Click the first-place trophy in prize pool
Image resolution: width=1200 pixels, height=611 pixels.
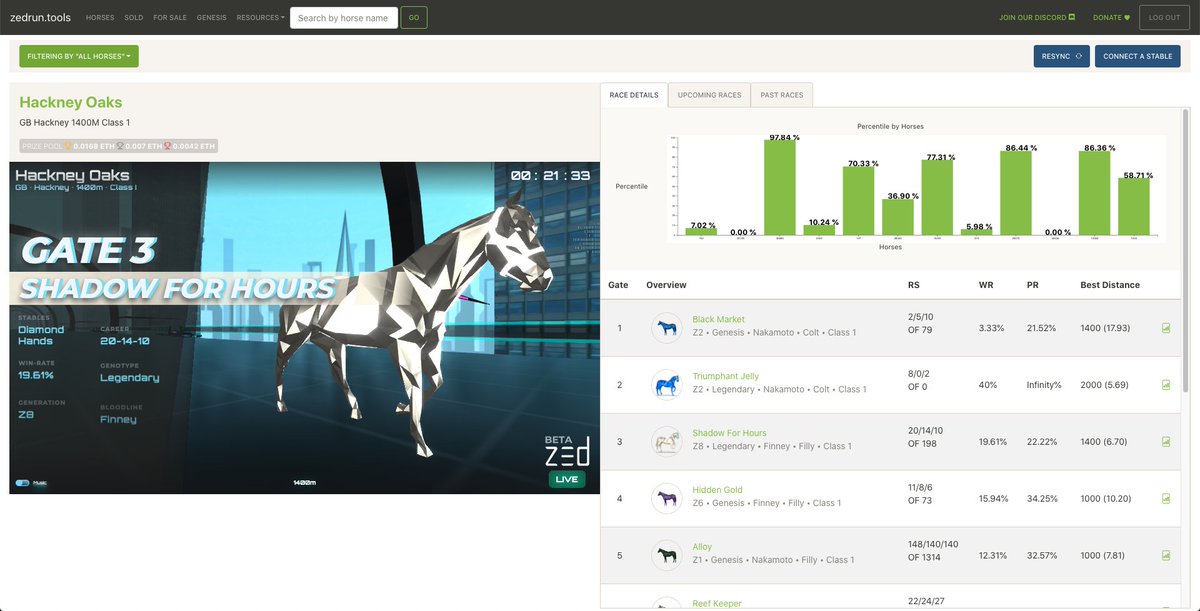point(68,146)
